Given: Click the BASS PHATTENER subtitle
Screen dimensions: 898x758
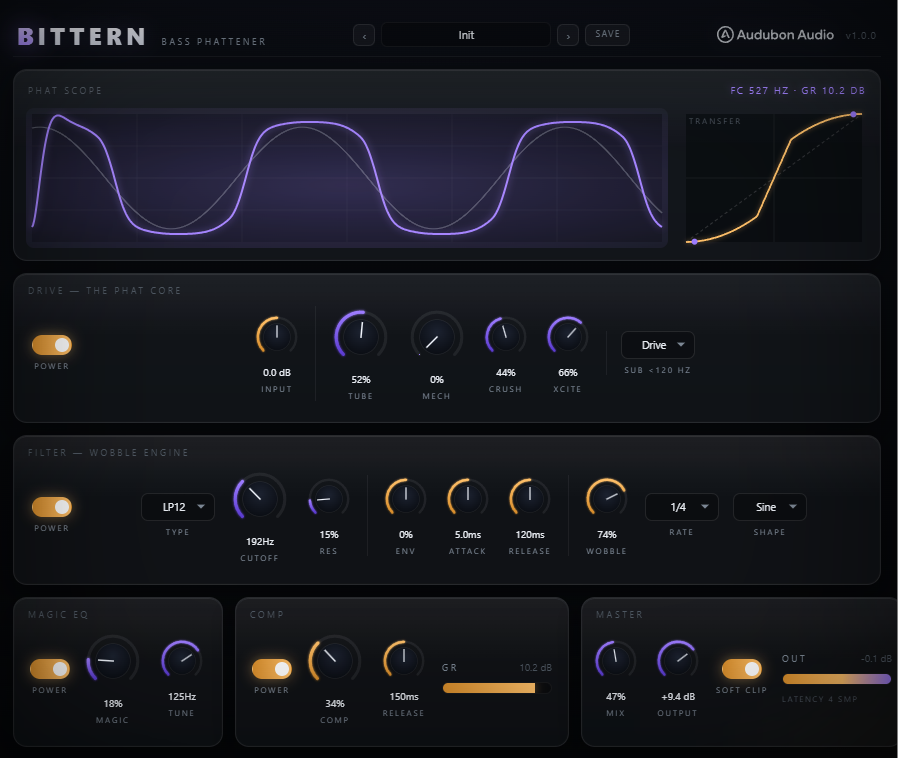Looking at the screenshot, I should pyautogui.click(x=214, y=42).
